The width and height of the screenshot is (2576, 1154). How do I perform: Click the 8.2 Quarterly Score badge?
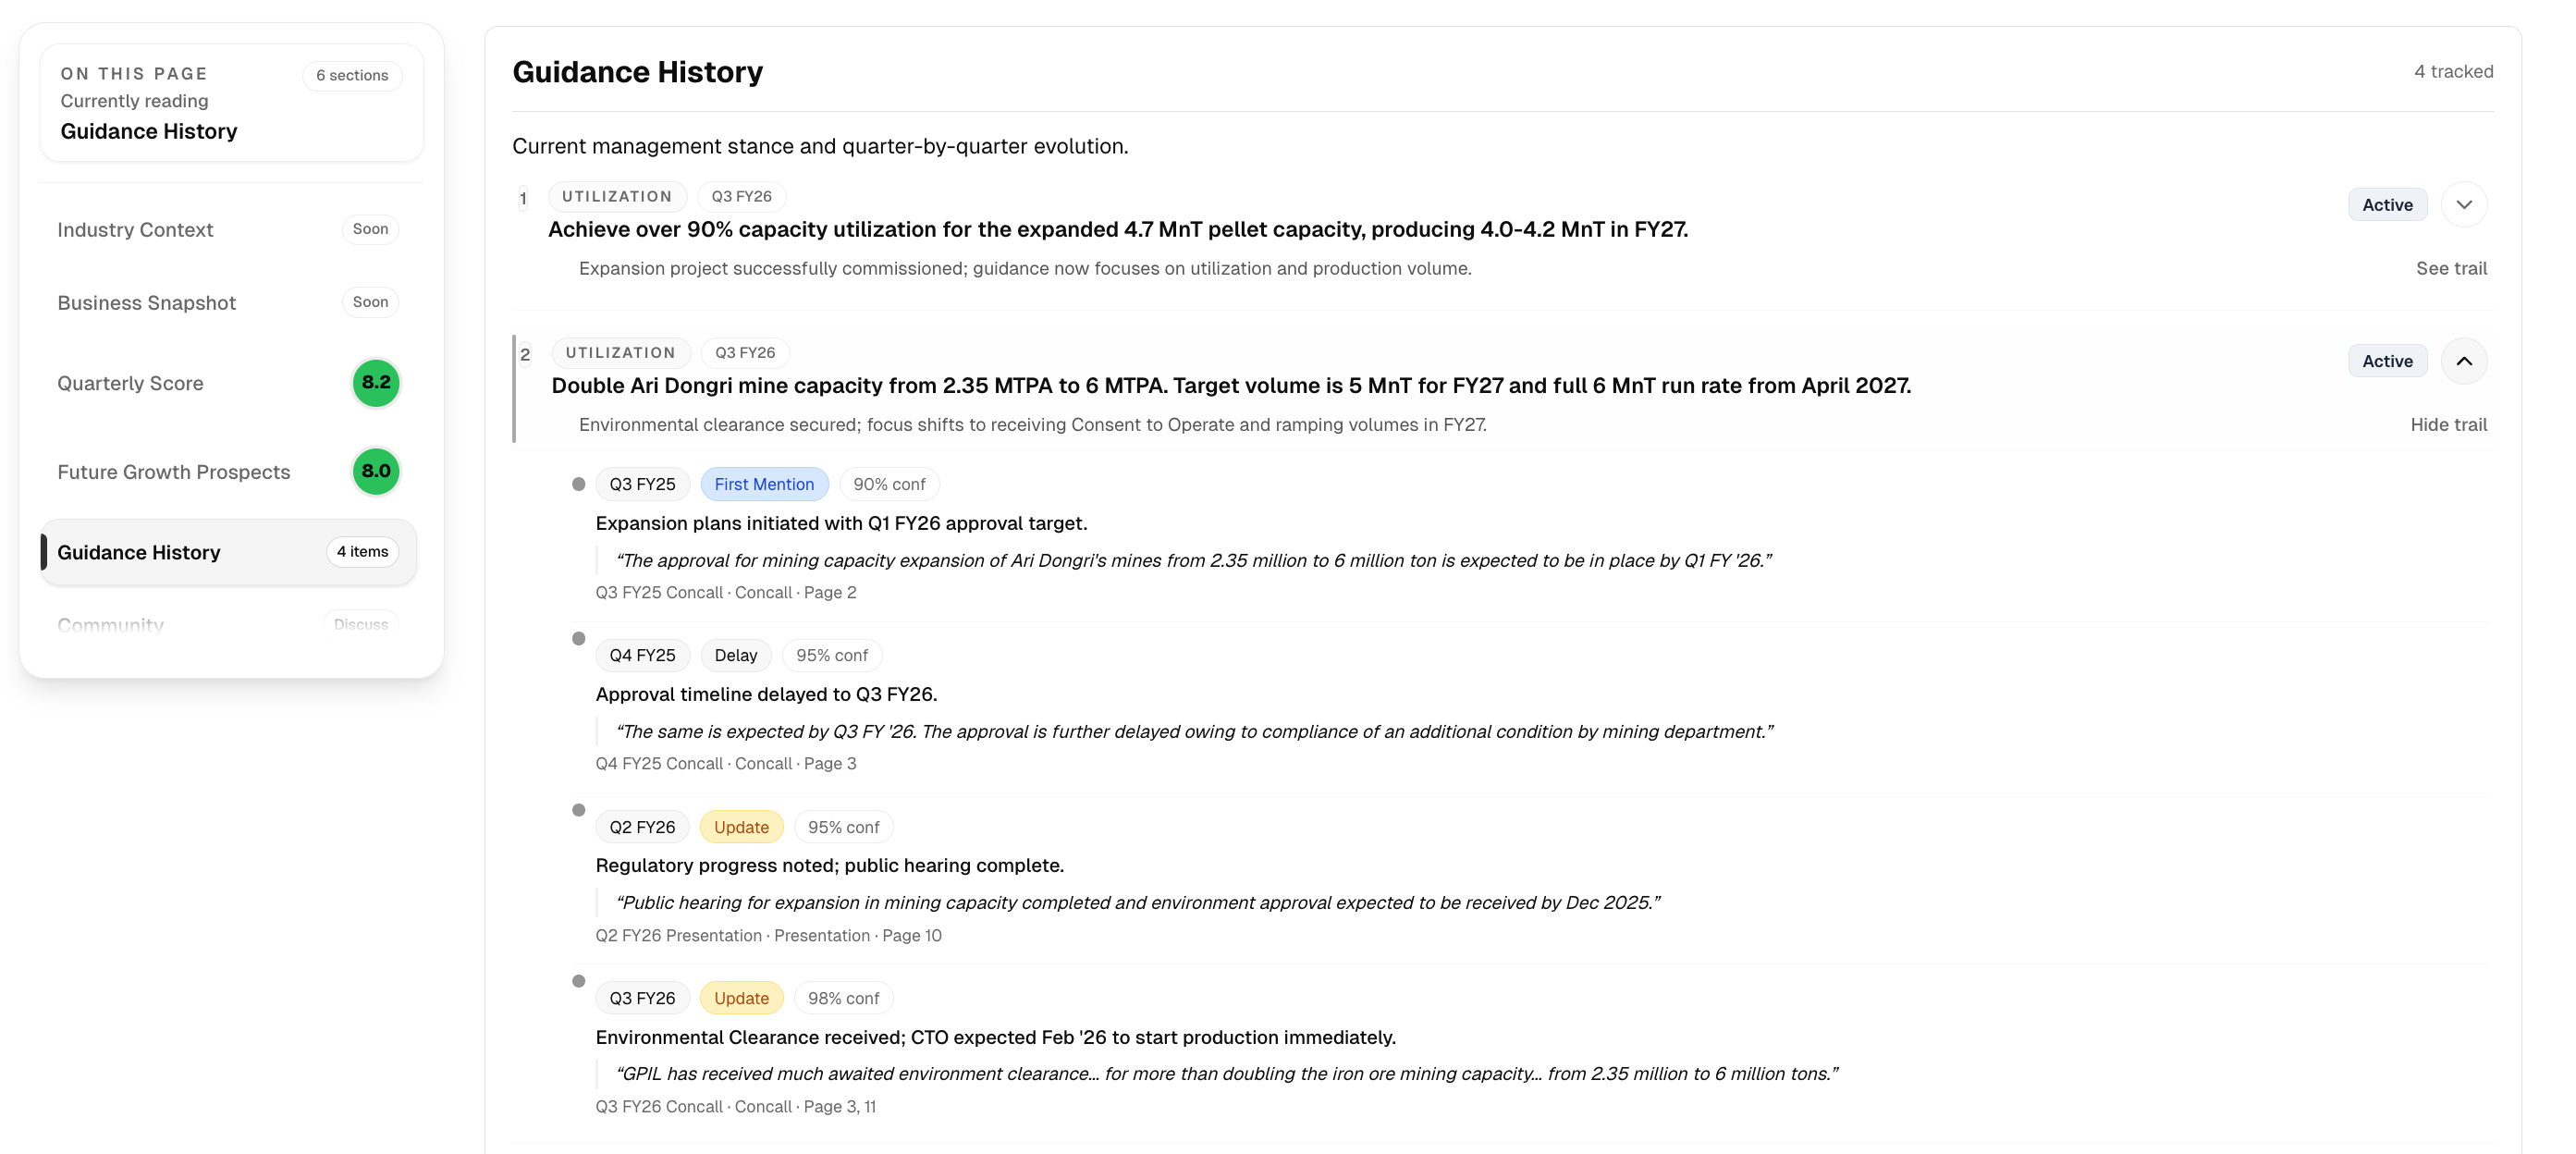tap(376, 383)
